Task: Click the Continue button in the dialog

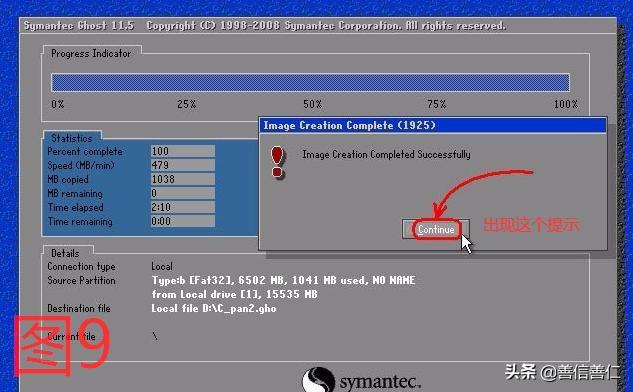Action: coord(436,229)
